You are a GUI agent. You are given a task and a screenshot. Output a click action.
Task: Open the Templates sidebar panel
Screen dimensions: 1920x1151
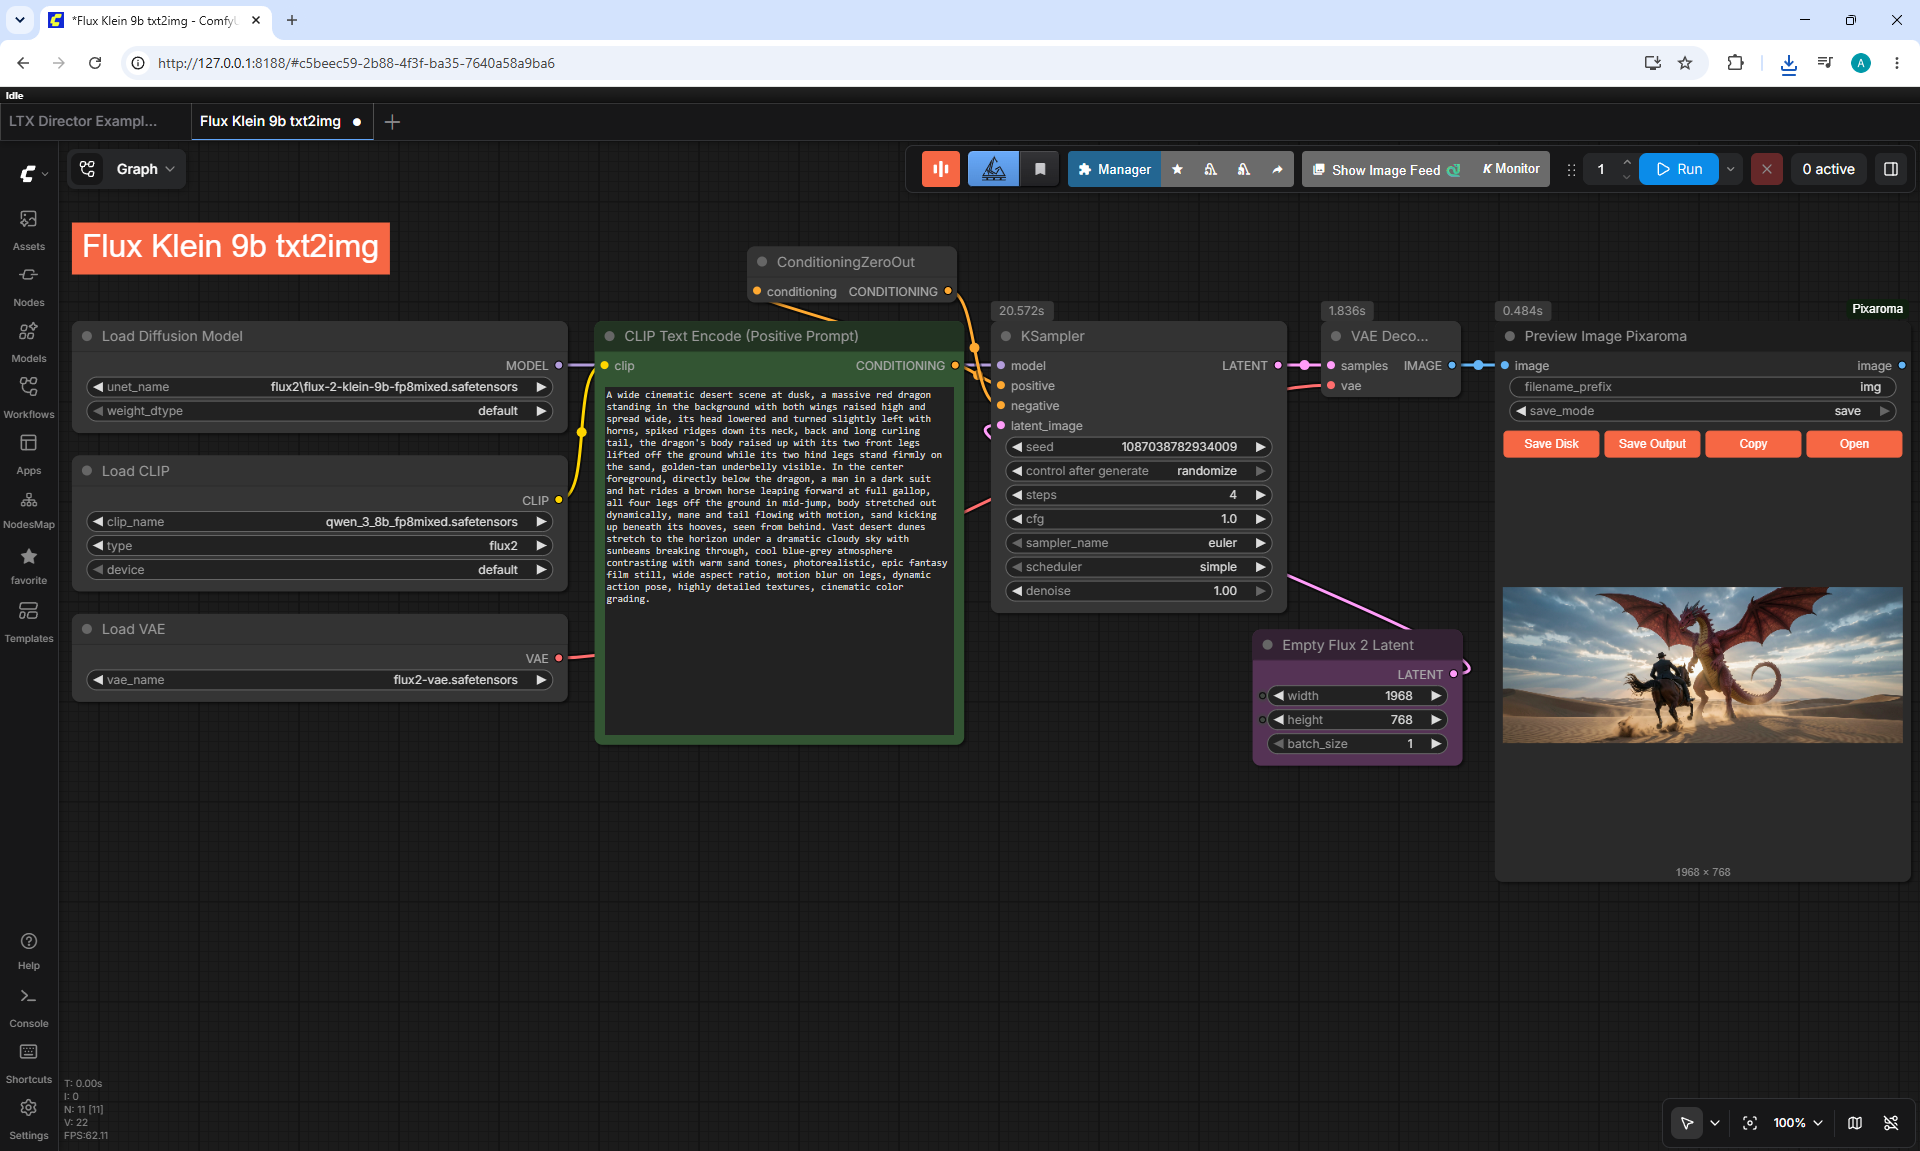point(29,622)
